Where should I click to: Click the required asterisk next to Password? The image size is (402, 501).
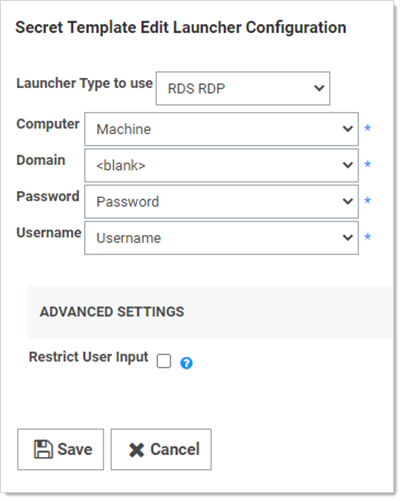(x=368, y=201)
